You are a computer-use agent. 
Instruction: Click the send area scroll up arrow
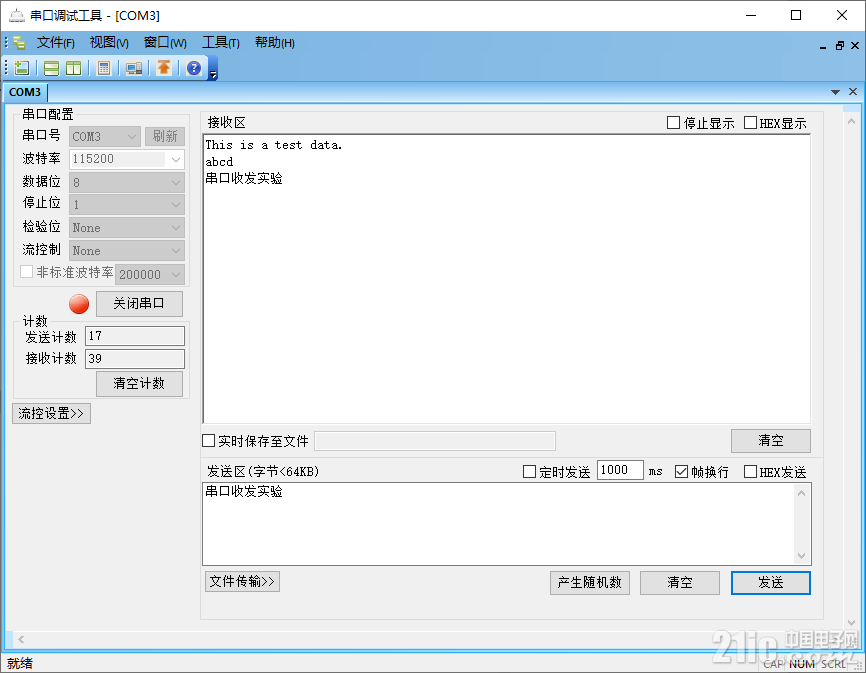point(801,492)
